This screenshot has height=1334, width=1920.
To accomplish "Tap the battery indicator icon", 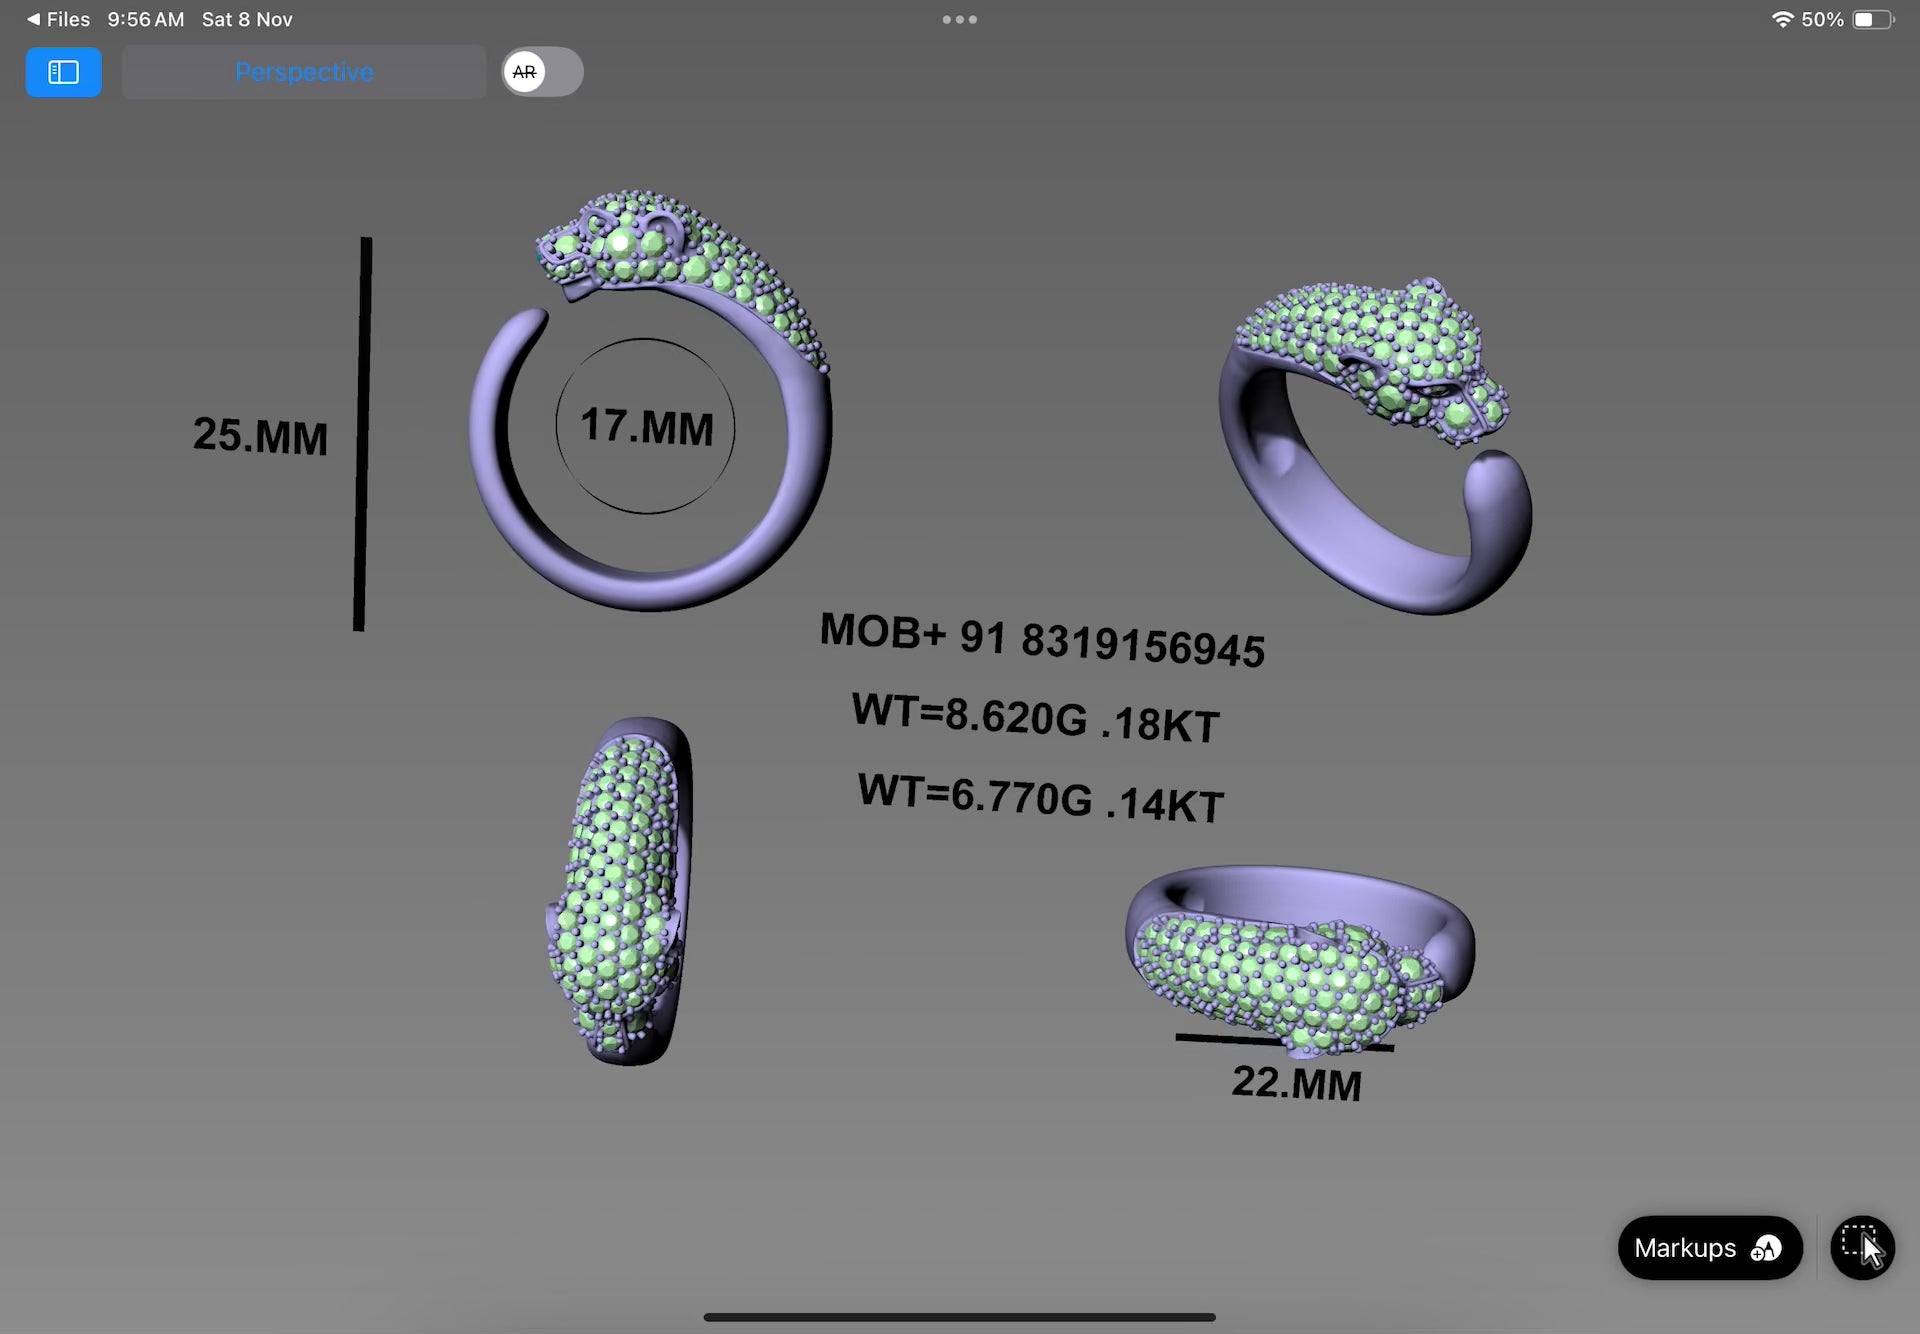I will tap(1872, 19).
